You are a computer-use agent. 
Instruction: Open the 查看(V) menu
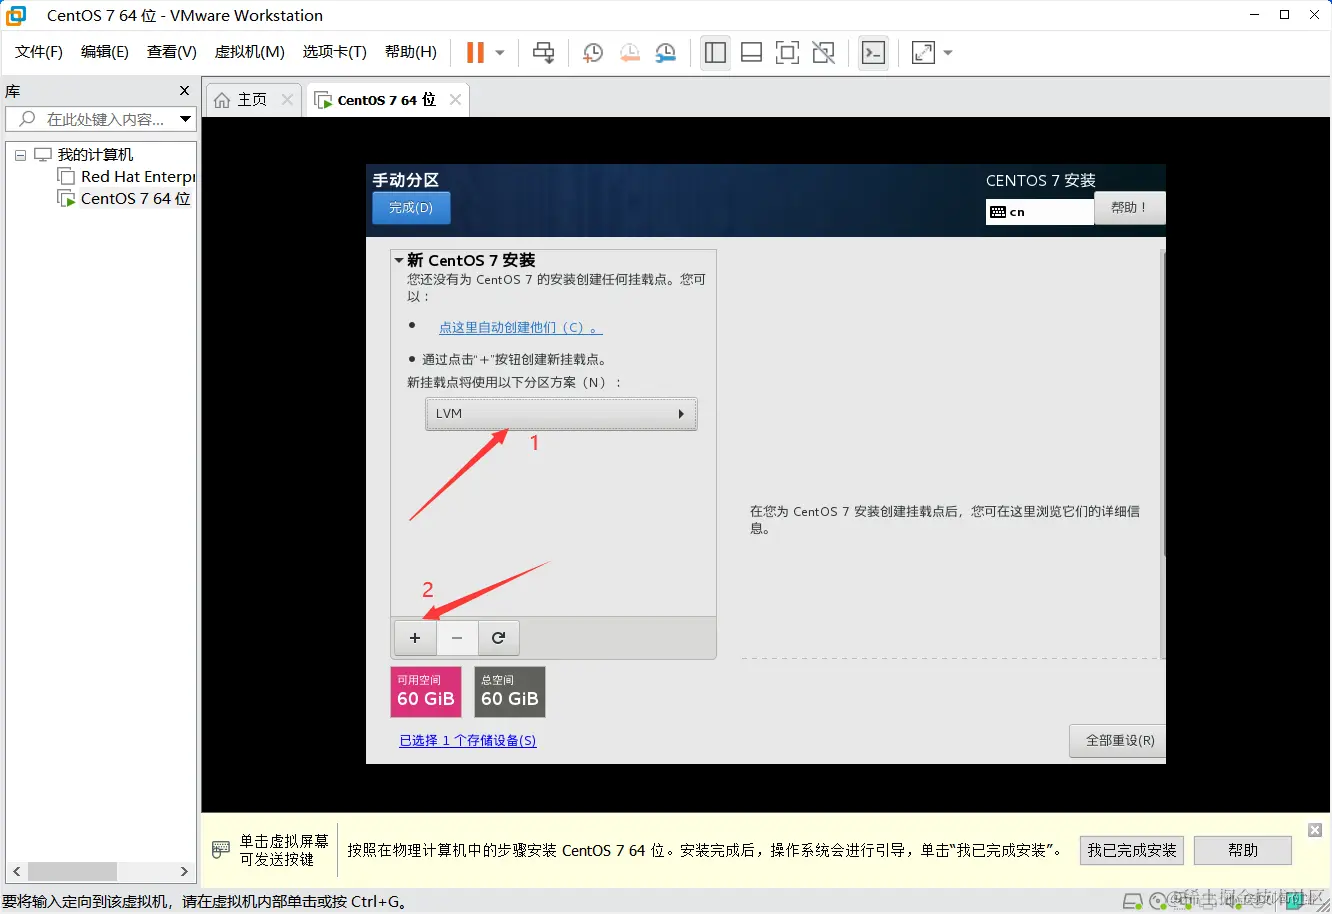tap(172, 52)
